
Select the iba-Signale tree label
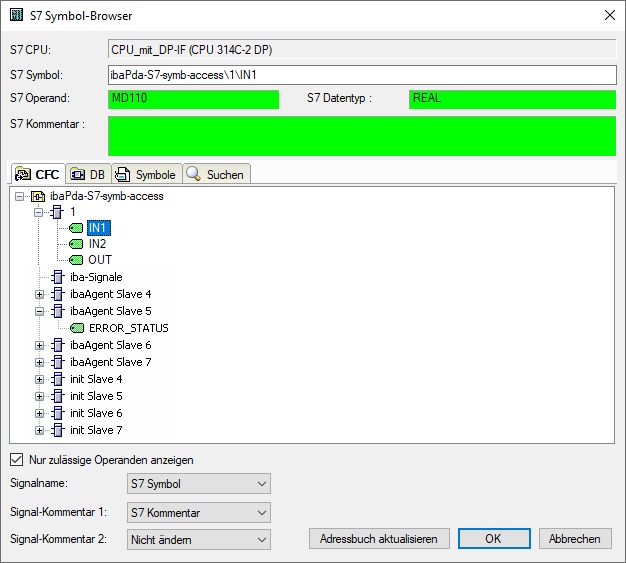(96, 277)
